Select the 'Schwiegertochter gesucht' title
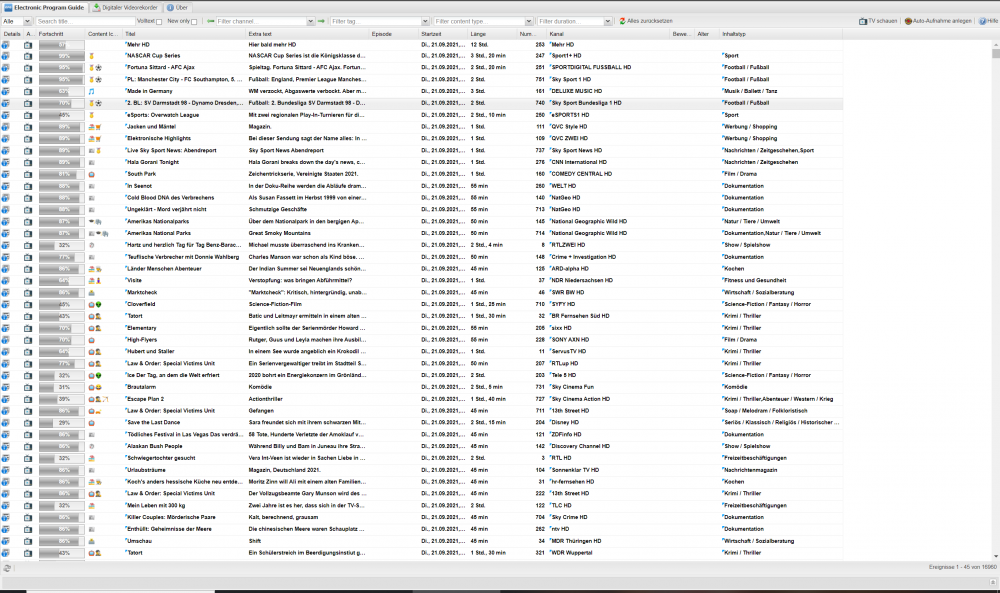 pos(161,458)
